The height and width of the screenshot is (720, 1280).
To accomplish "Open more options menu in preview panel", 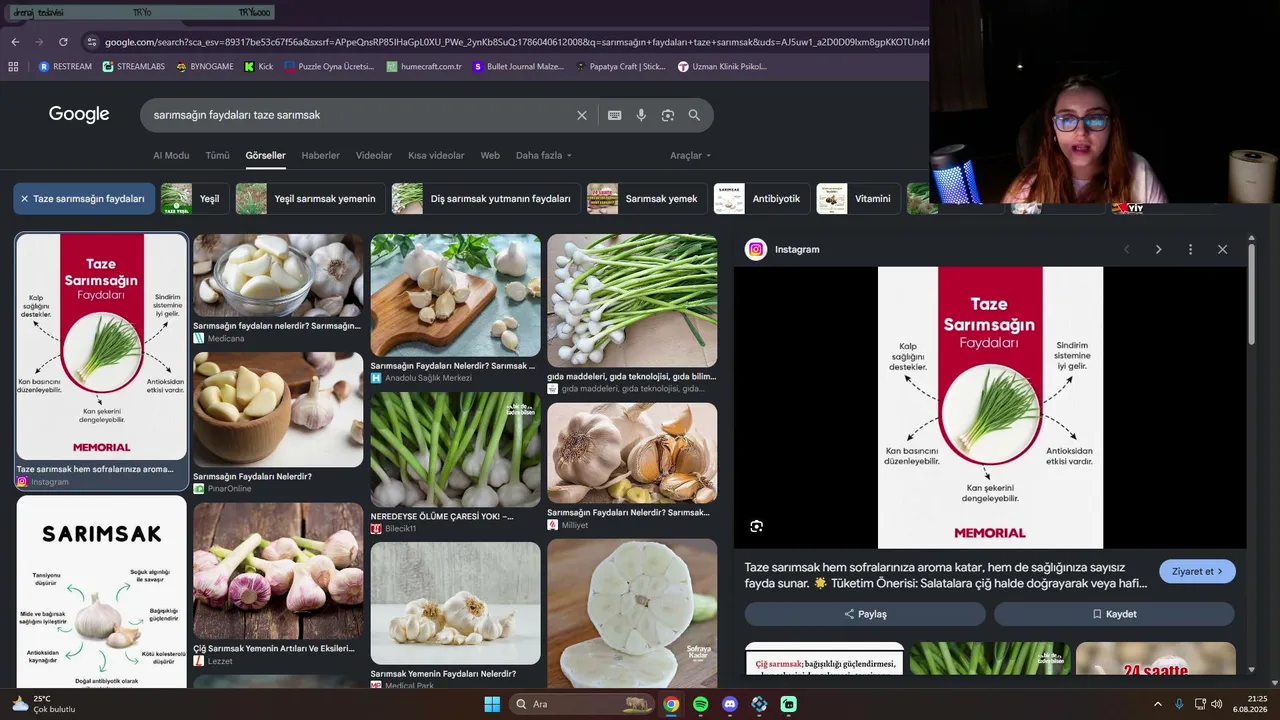I will point(1190,249).
